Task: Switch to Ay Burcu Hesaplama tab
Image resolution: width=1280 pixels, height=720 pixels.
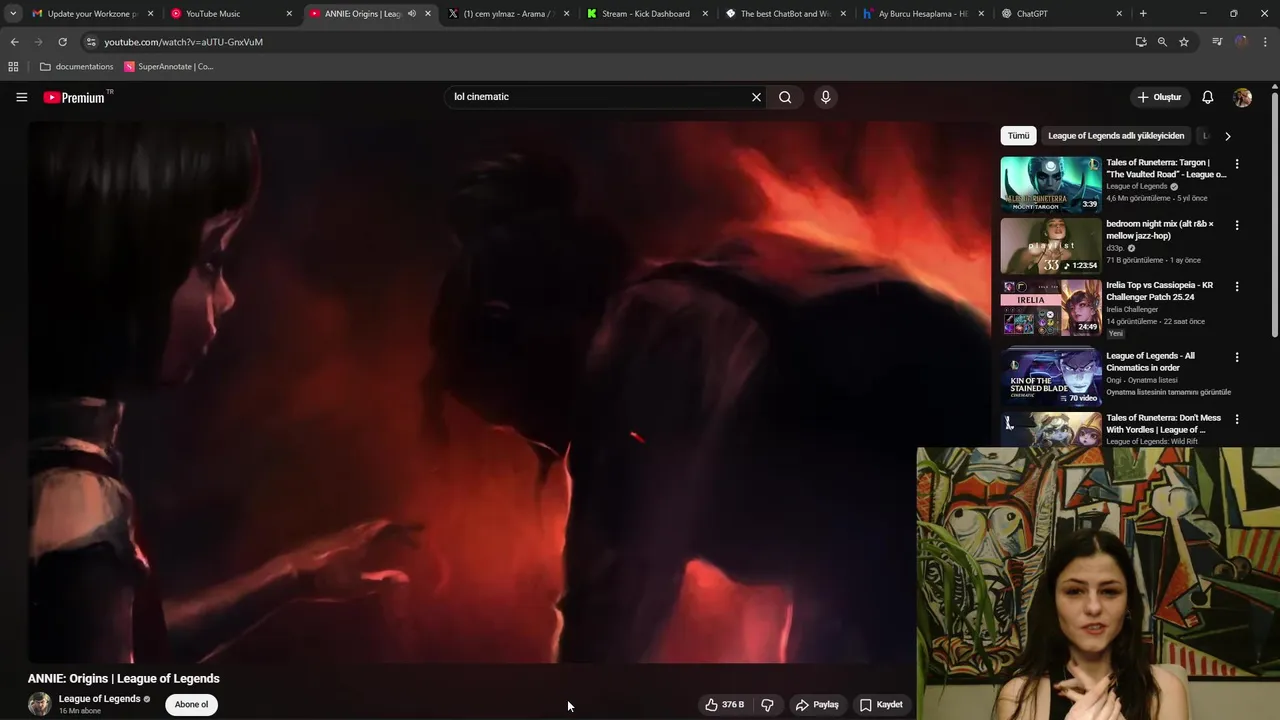Action: pos(922,14)
